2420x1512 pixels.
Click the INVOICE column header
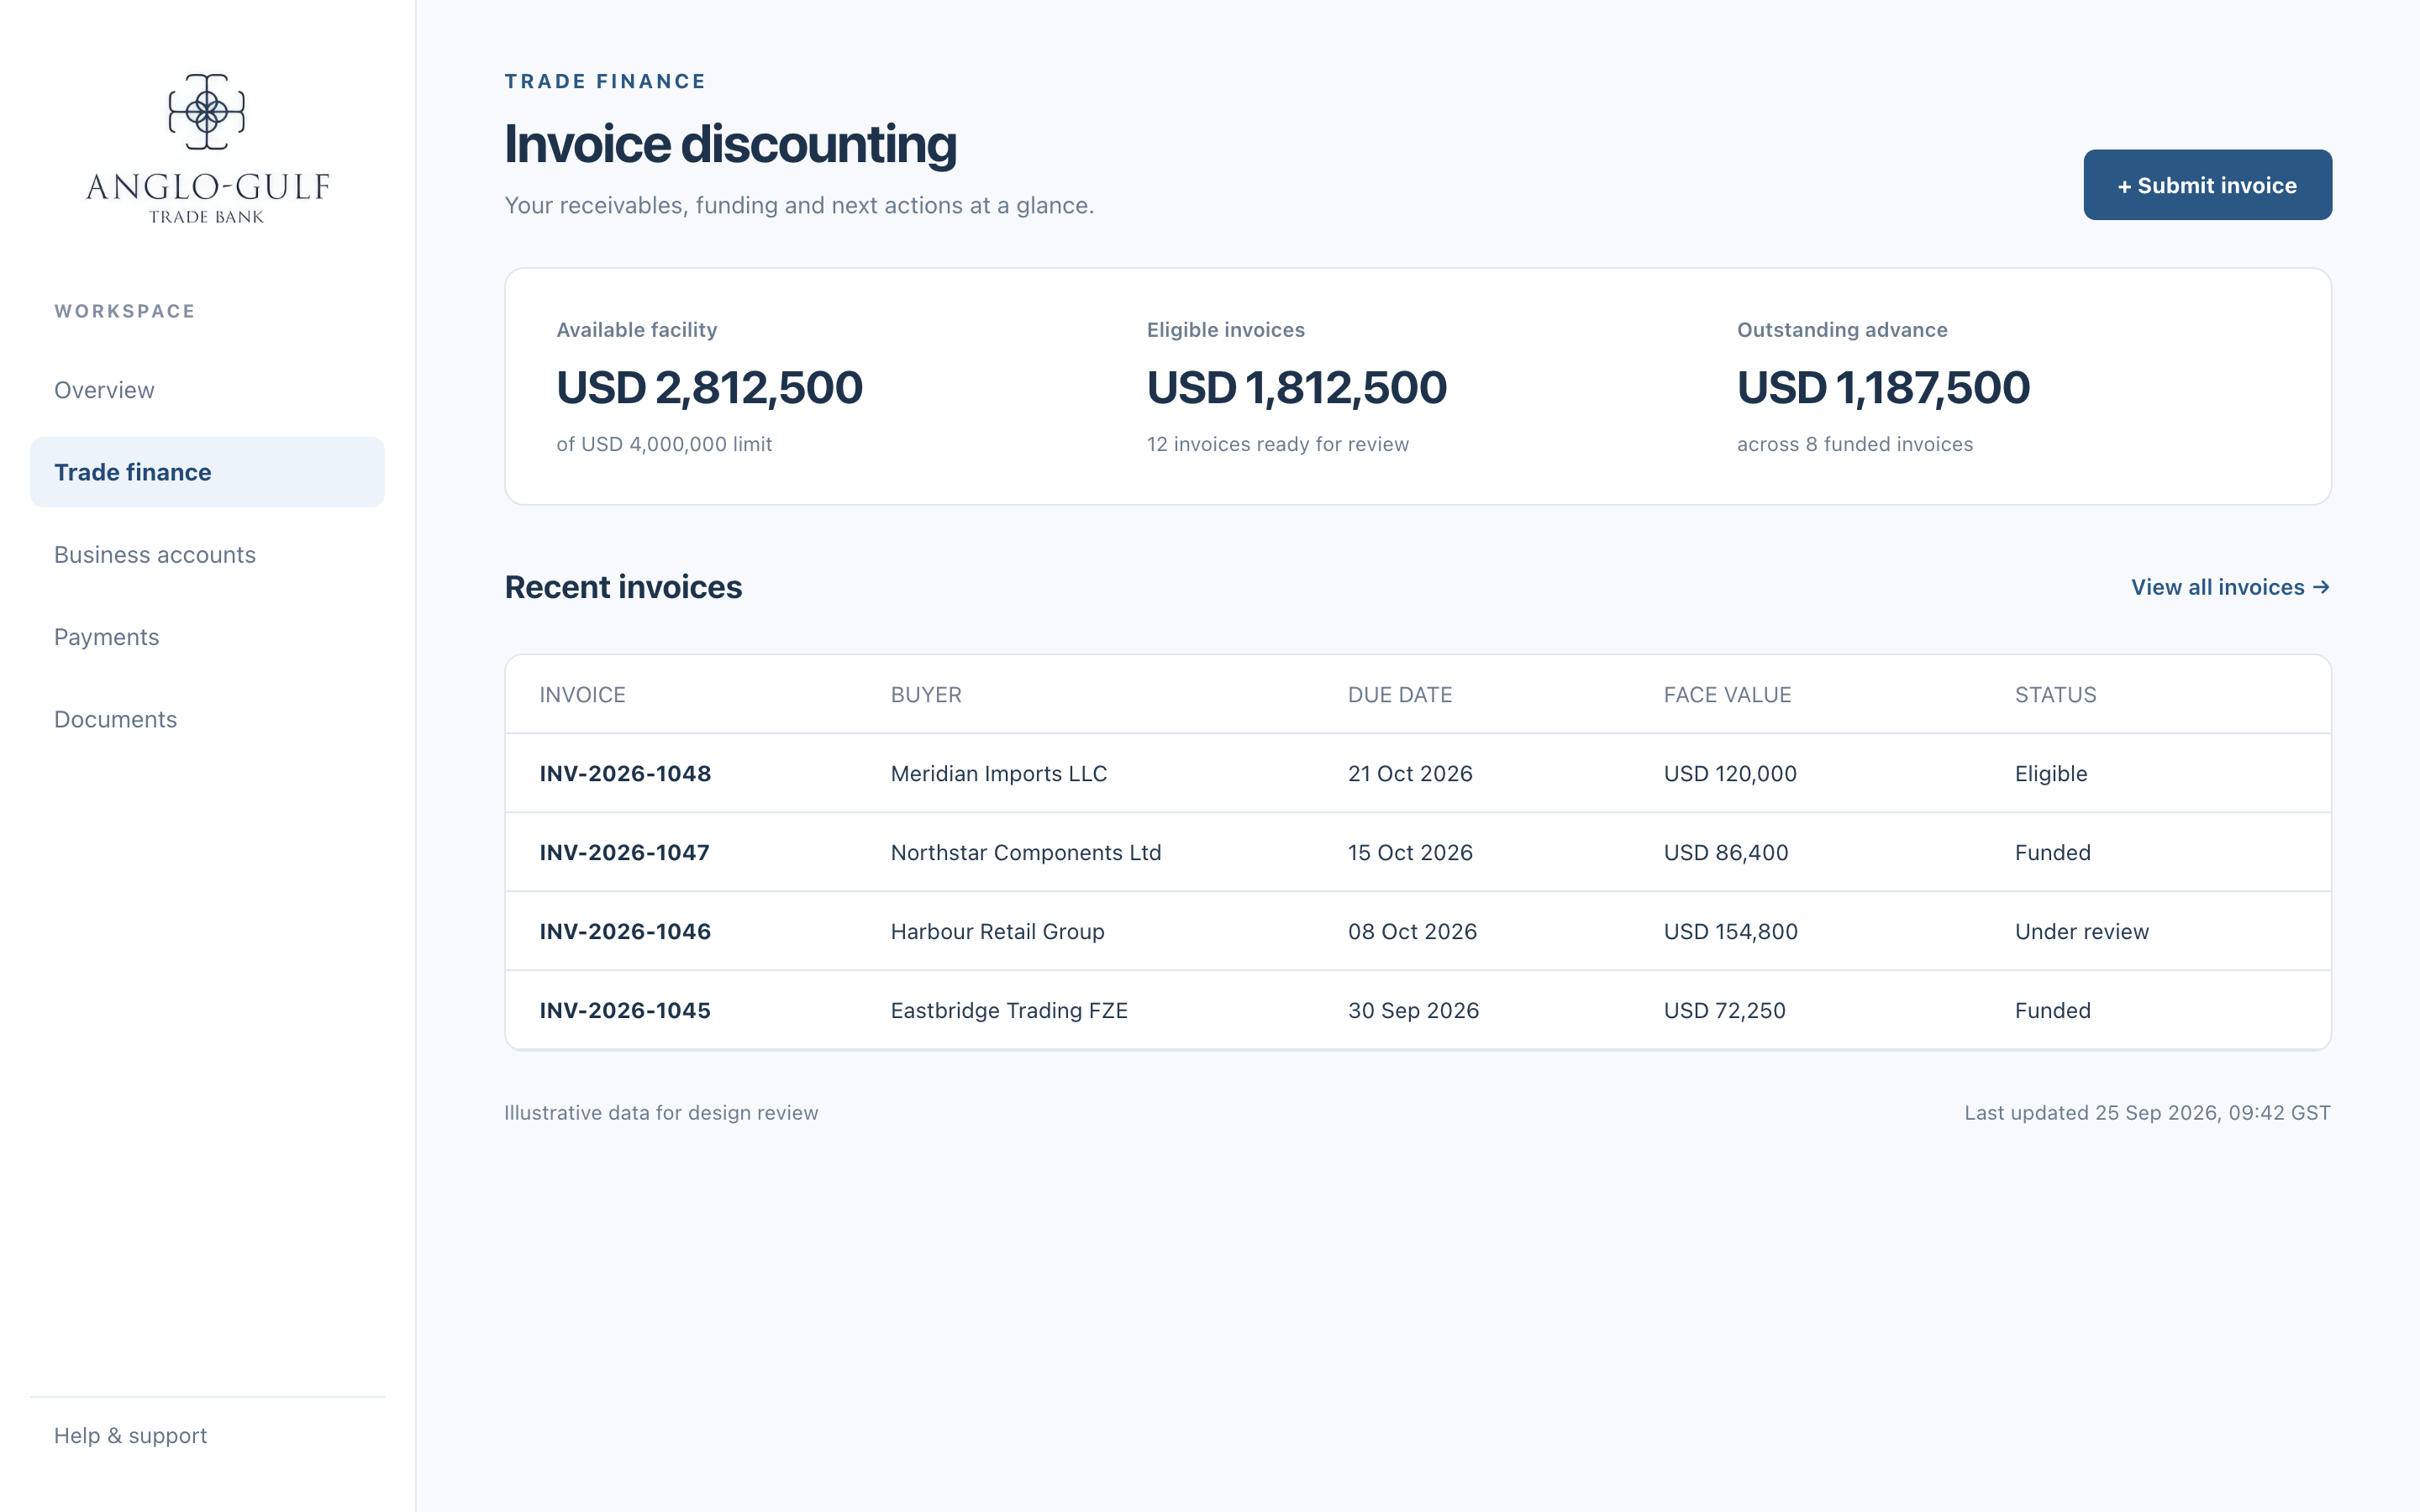click(x=582, y=695)
